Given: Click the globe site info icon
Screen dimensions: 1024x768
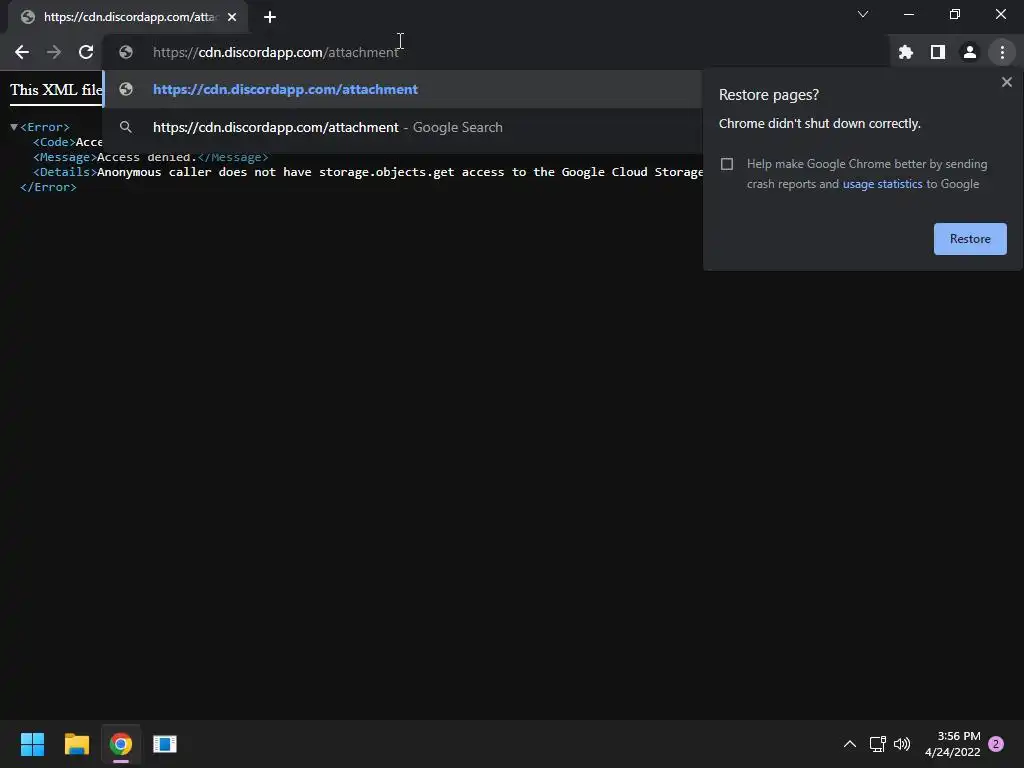Looking at the screenshot, I should pos(126,52).
